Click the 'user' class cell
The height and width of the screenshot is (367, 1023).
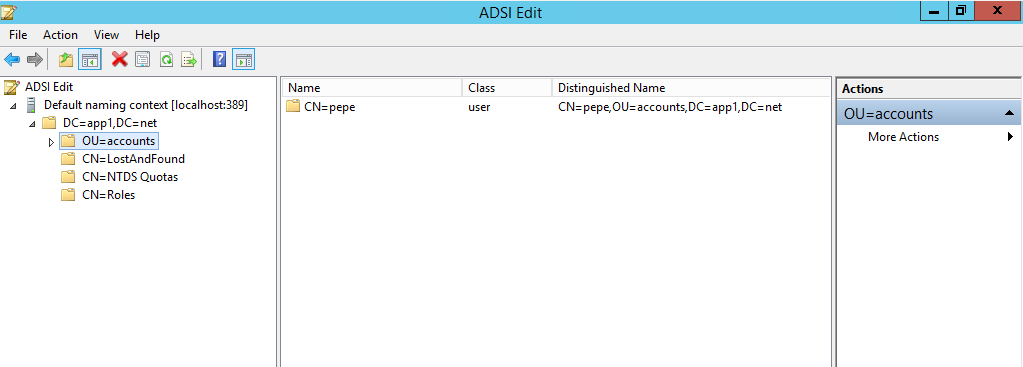[x=479, y=106]
